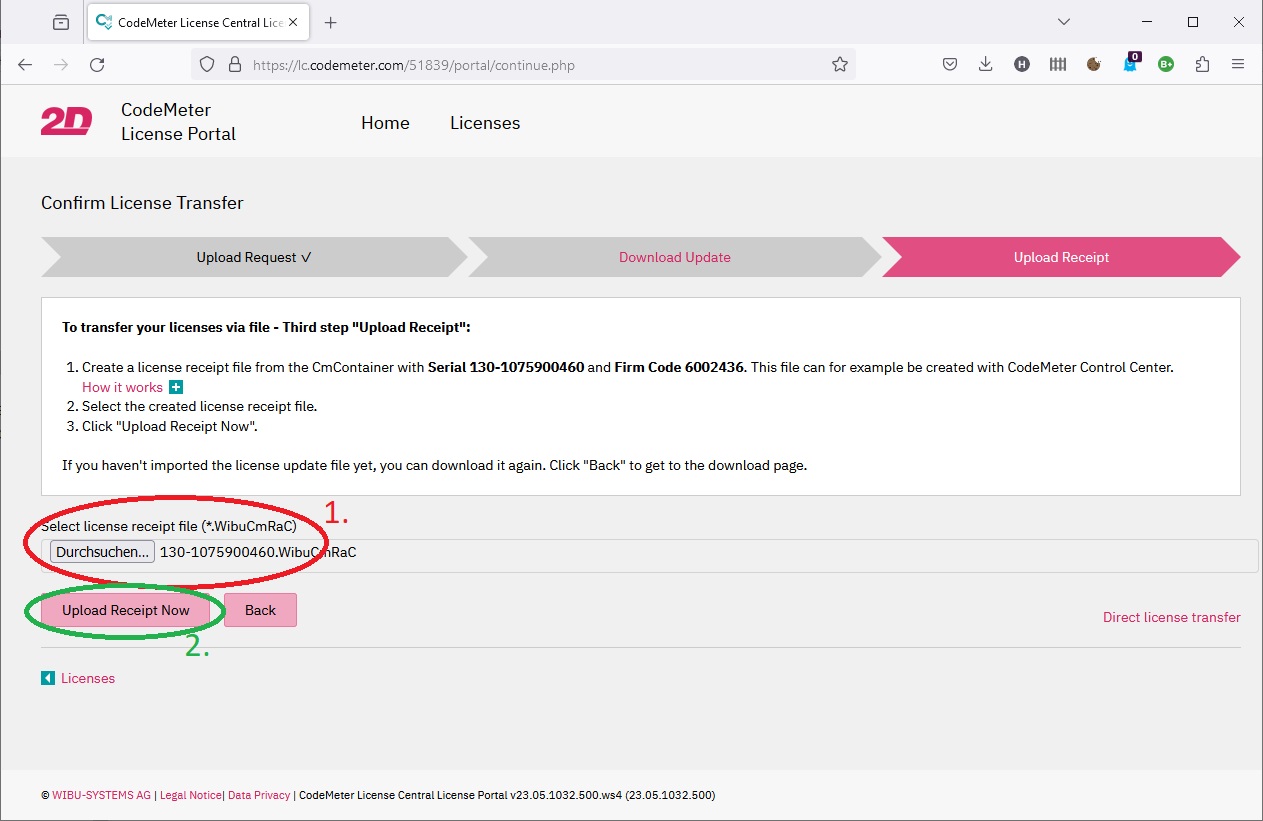Open the Licenses menu item
The width and height of the screenshot is (1263, 821).
point(485,123)
